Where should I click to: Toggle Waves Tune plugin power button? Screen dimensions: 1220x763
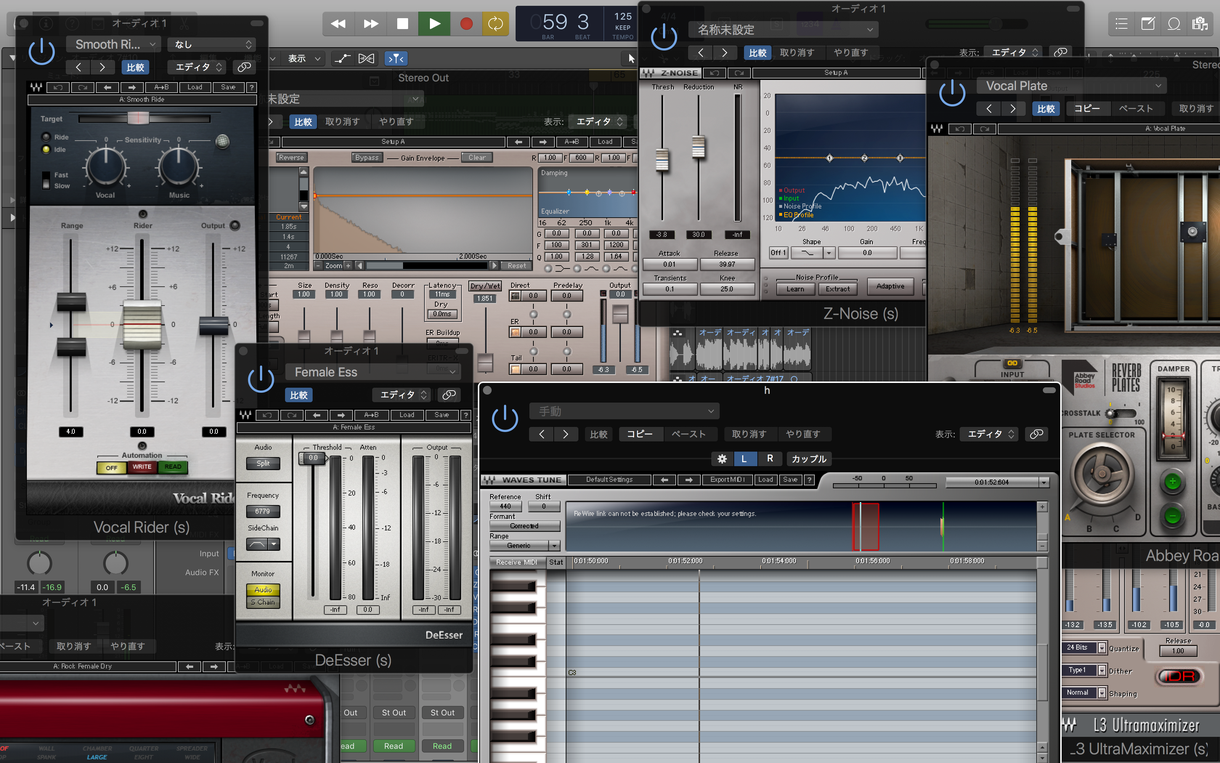[505, 418]
